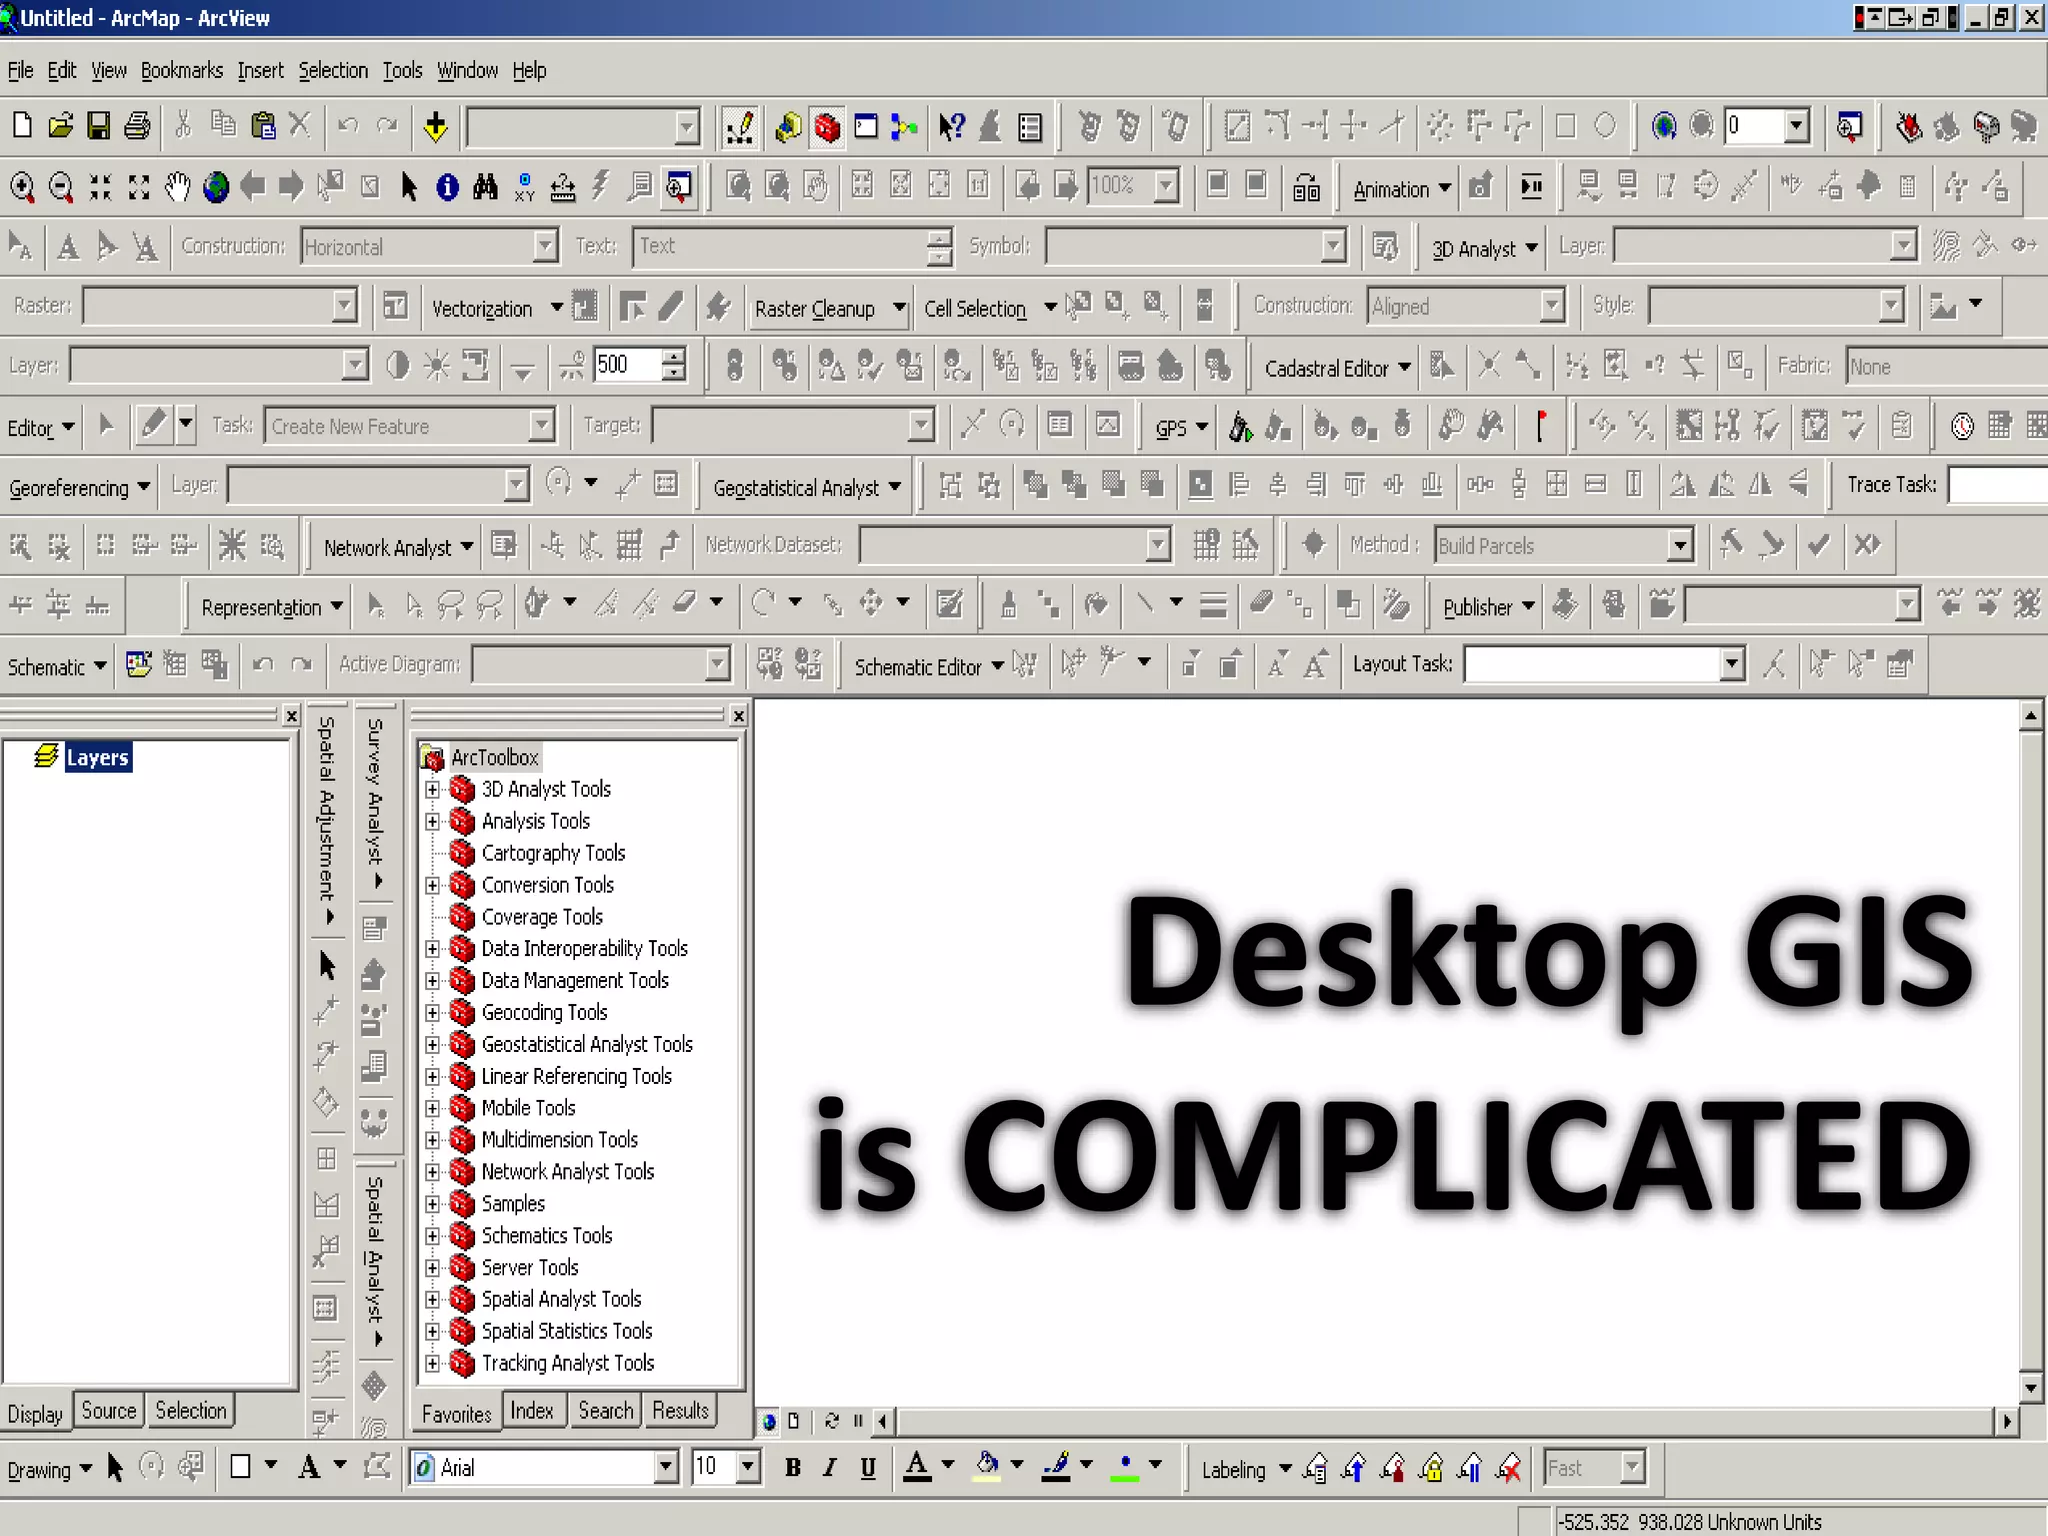Select the Pan hand tool
The height and width of the screenshot is (1536, 2048).
point(177,187)
